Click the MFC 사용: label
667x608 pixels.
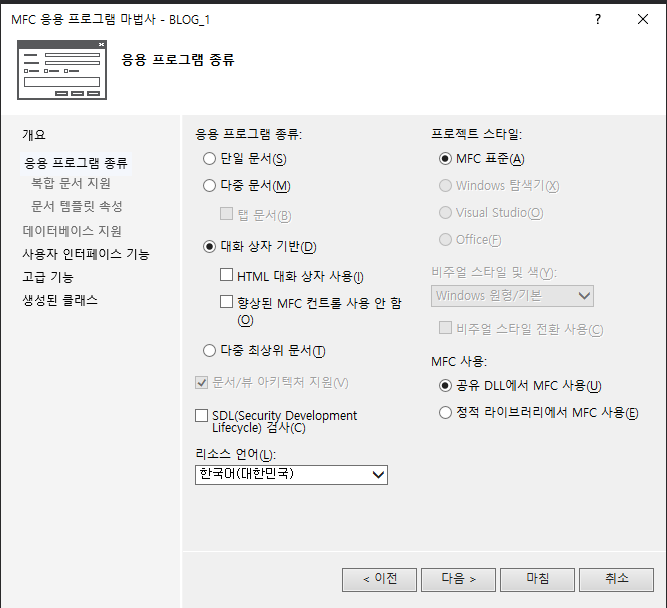pos(459,362)
